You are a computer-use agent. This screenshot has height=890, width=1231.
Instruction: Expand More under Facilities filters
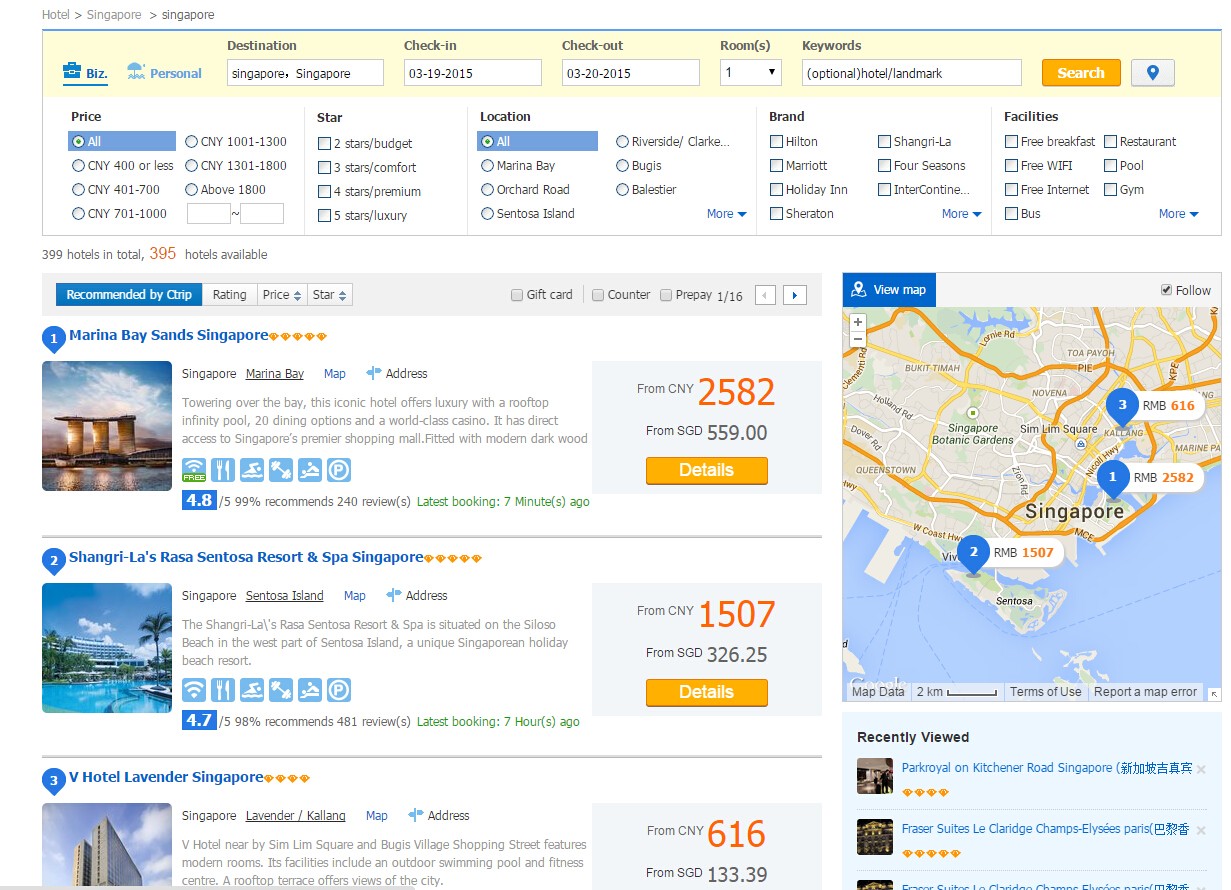1178,213
